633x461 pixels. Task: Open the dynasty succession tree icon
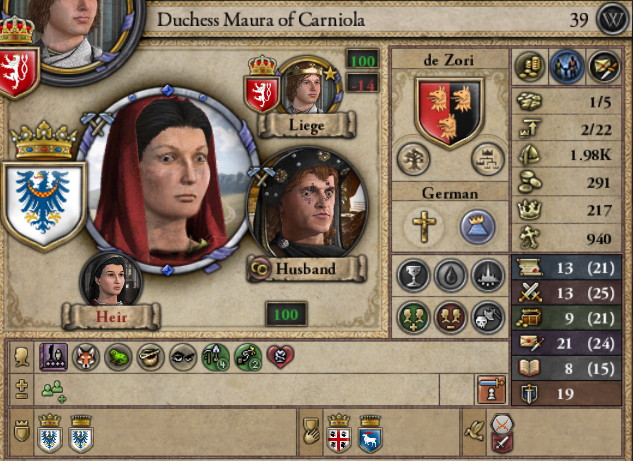(x=488, y=159)
